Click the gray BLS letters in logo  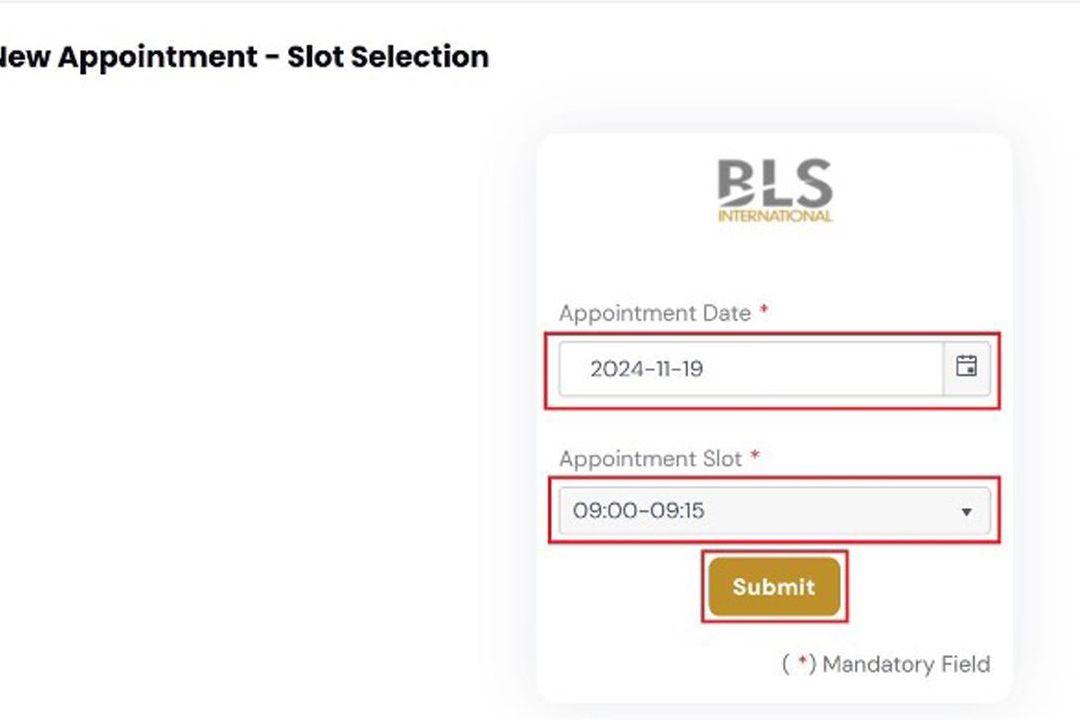(775, 183)
